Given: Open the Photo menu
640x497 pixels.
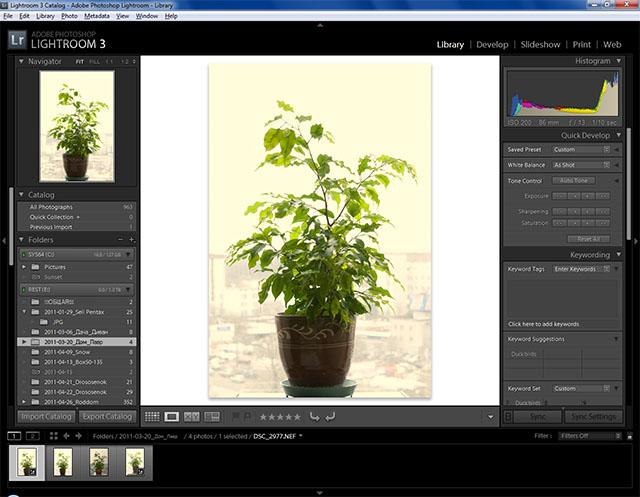Looking at the screenshot, I should tap(69, 16).
